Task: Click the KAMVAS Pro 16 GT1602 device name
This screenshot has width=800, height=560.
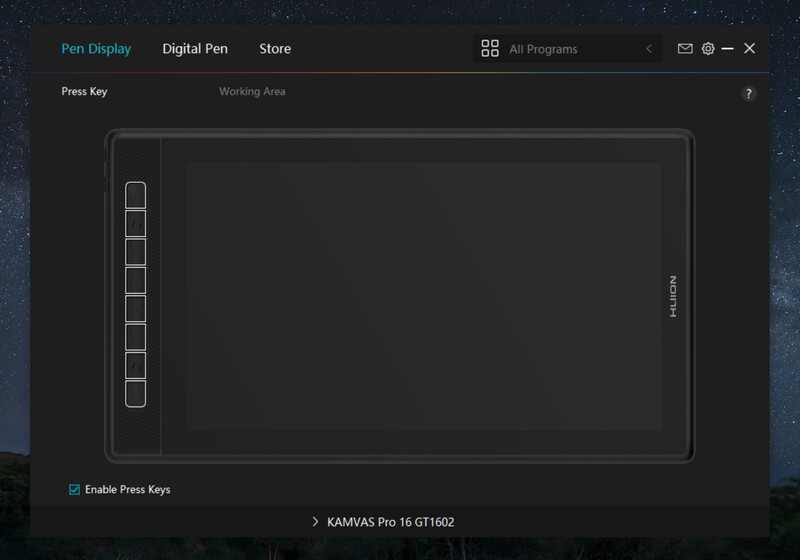Action: pos(390,522)
